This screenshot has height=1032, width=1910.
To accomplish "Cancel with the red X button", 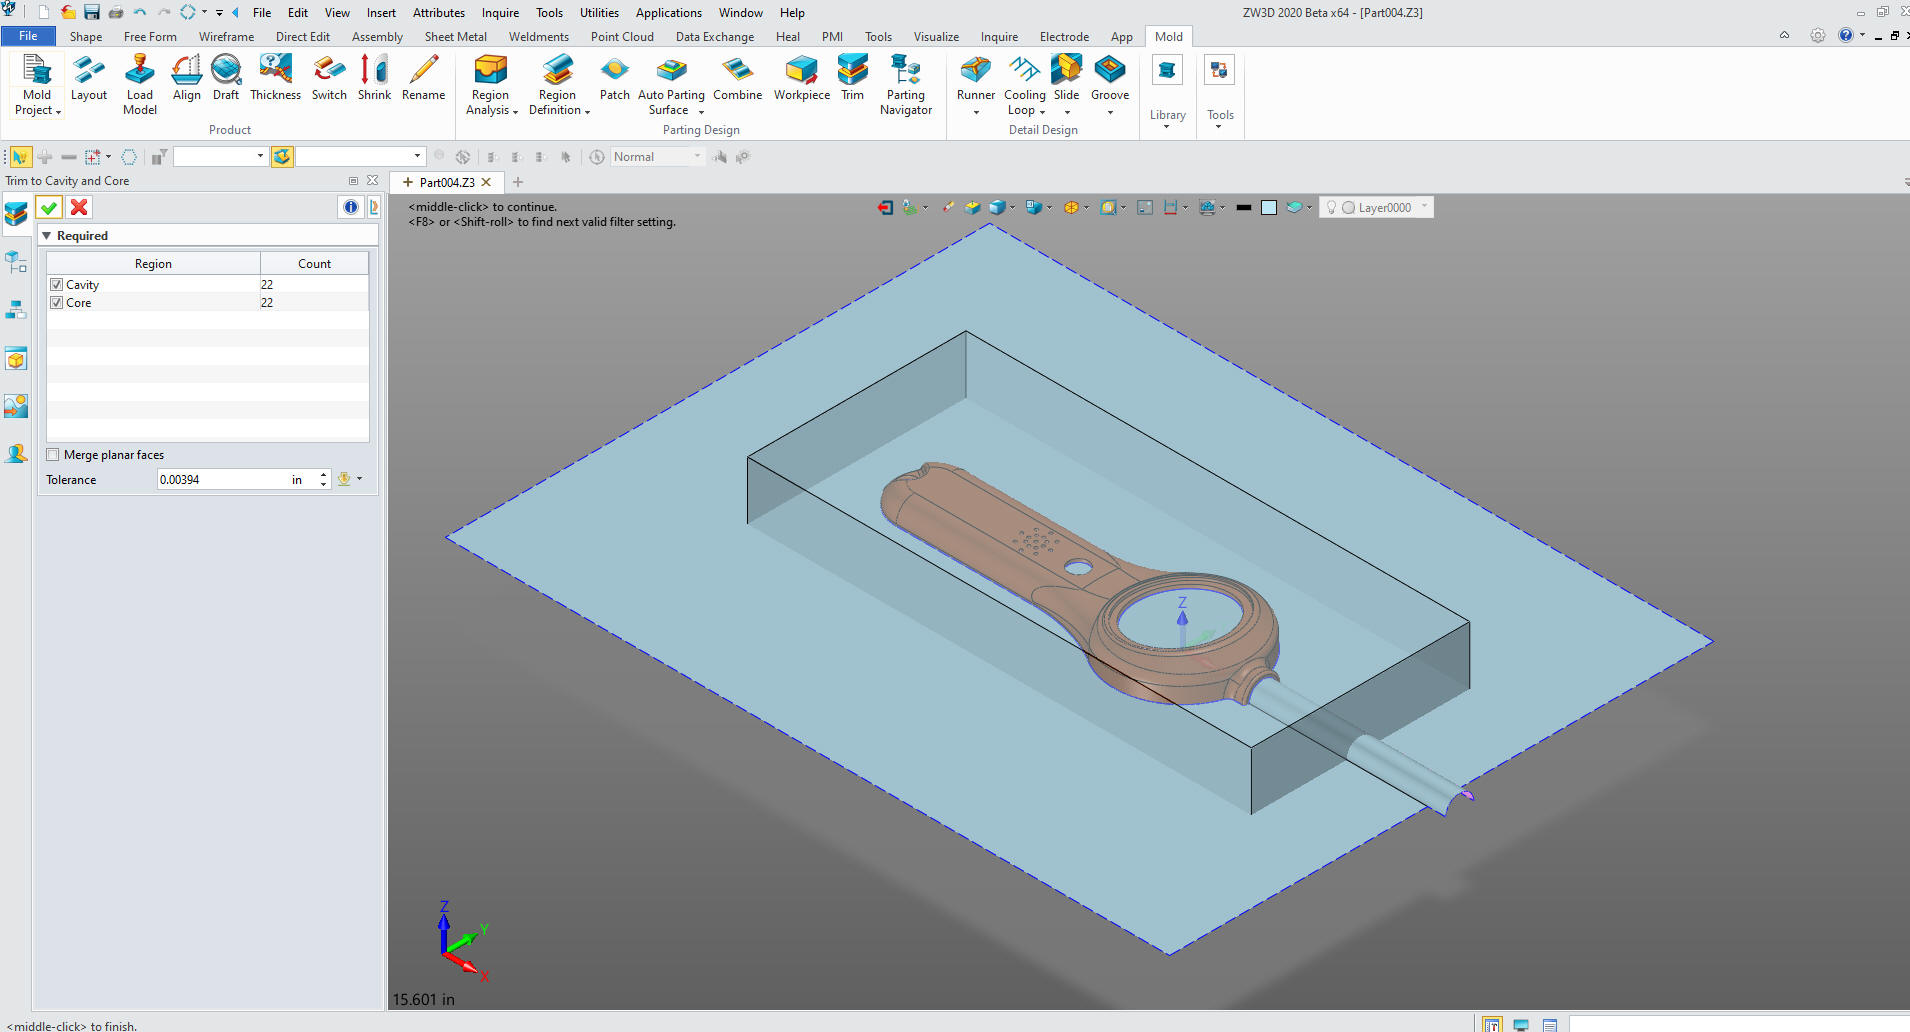I will 79,207.
